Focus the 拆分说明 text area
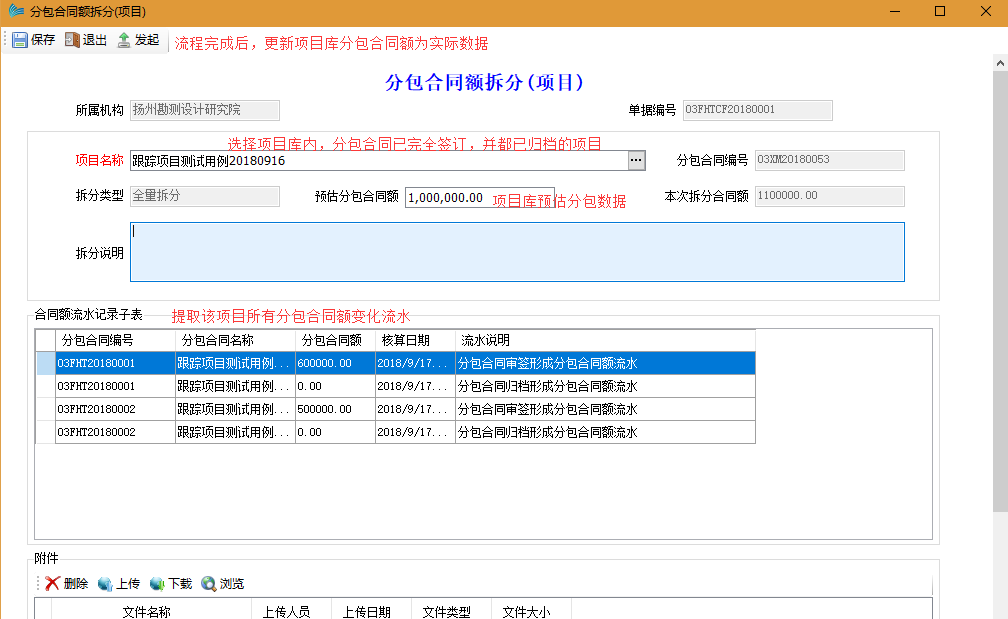Screen dimensions: 1008x619 (517, 252)
